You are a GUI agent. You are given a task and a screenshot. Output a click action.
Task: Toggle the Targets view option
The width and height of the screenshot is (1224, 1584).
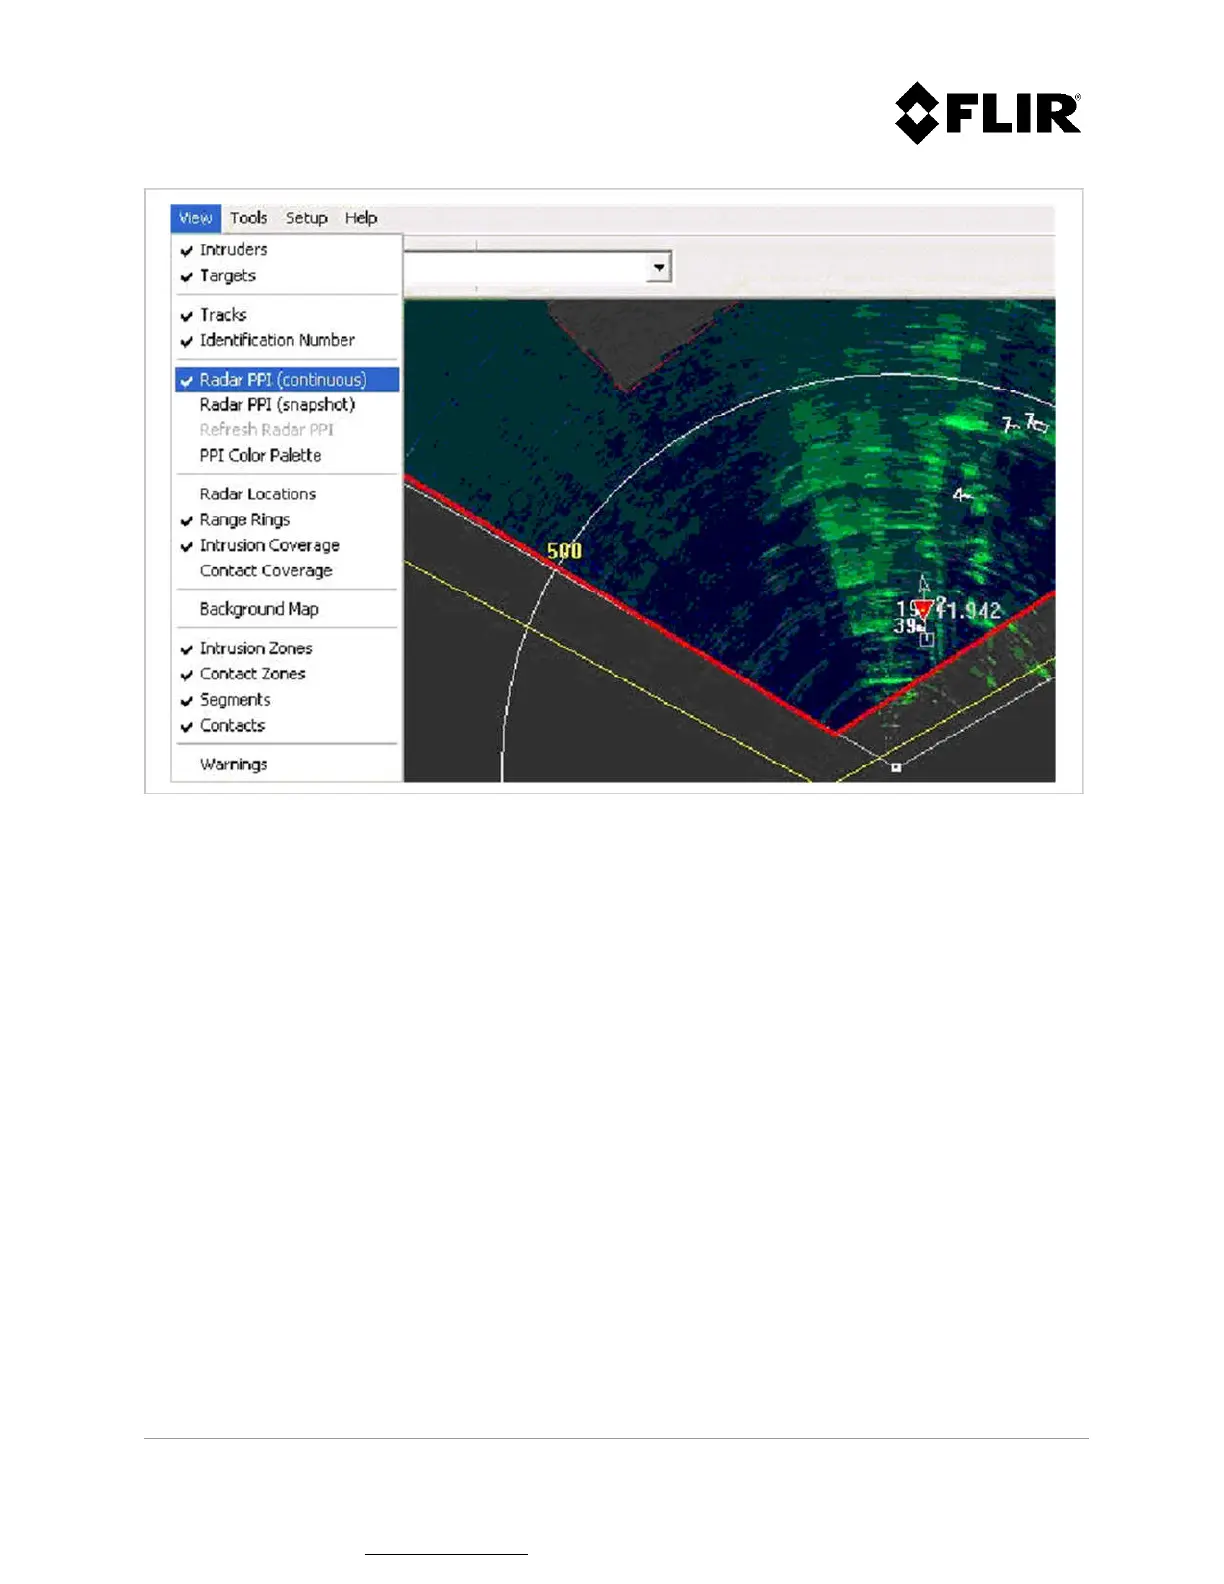tap(287, 276)
